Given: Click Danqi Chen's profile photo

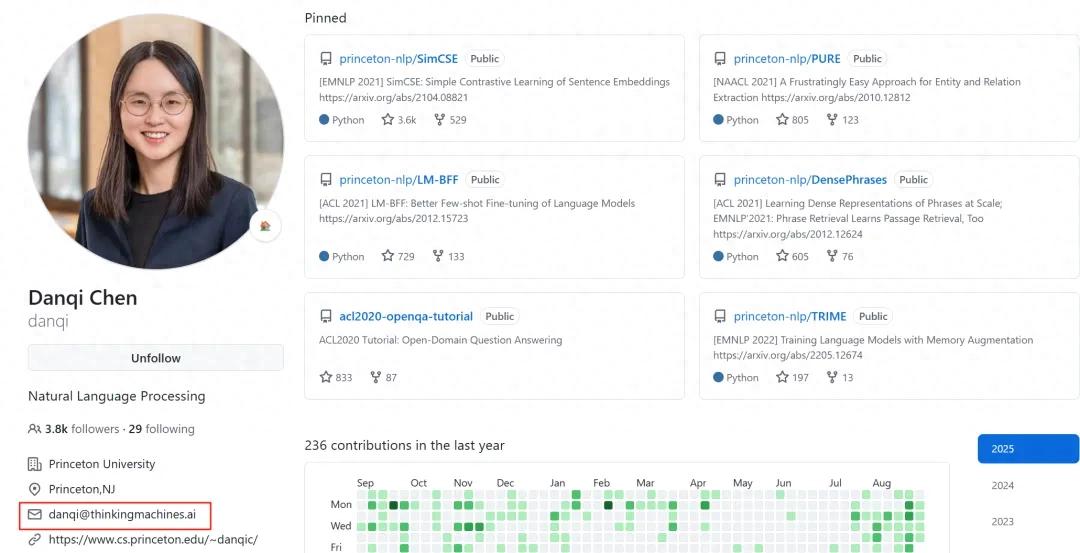Looking at the screenshot, I should pos(155,142).
